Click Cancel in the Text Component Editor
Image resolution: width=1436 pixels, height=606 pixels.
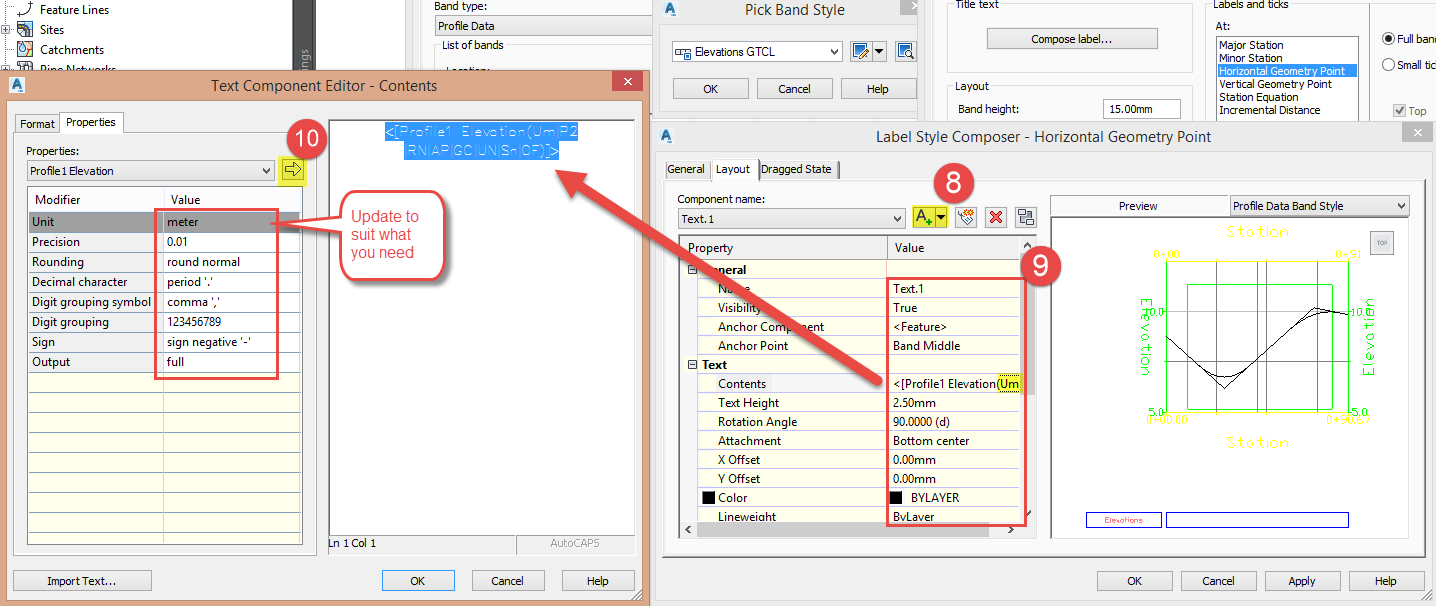[x=508, y=581]
